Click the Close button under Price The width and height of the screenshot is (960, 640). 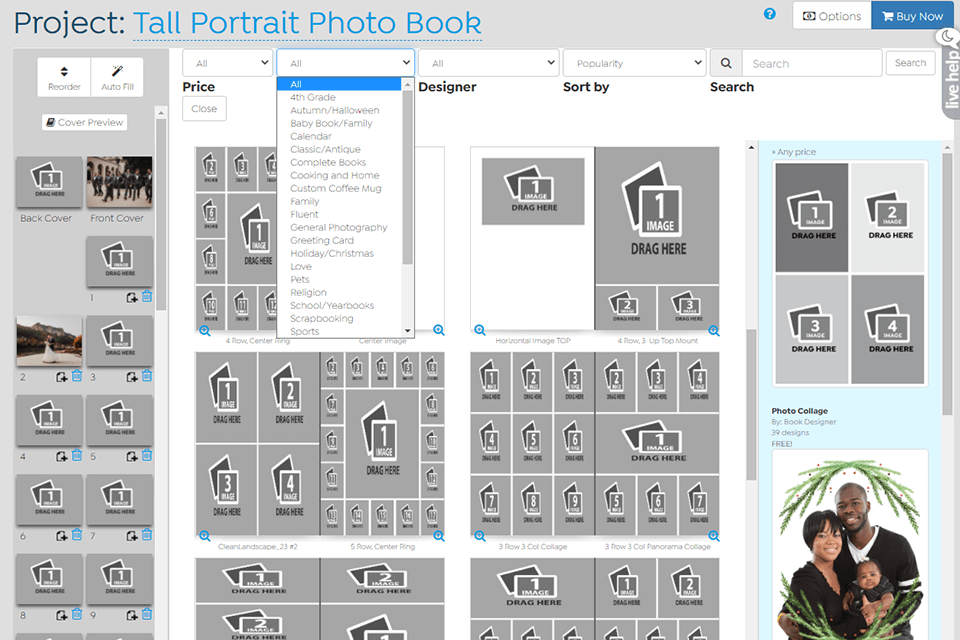pyautogui.click(x=204, y=108)
